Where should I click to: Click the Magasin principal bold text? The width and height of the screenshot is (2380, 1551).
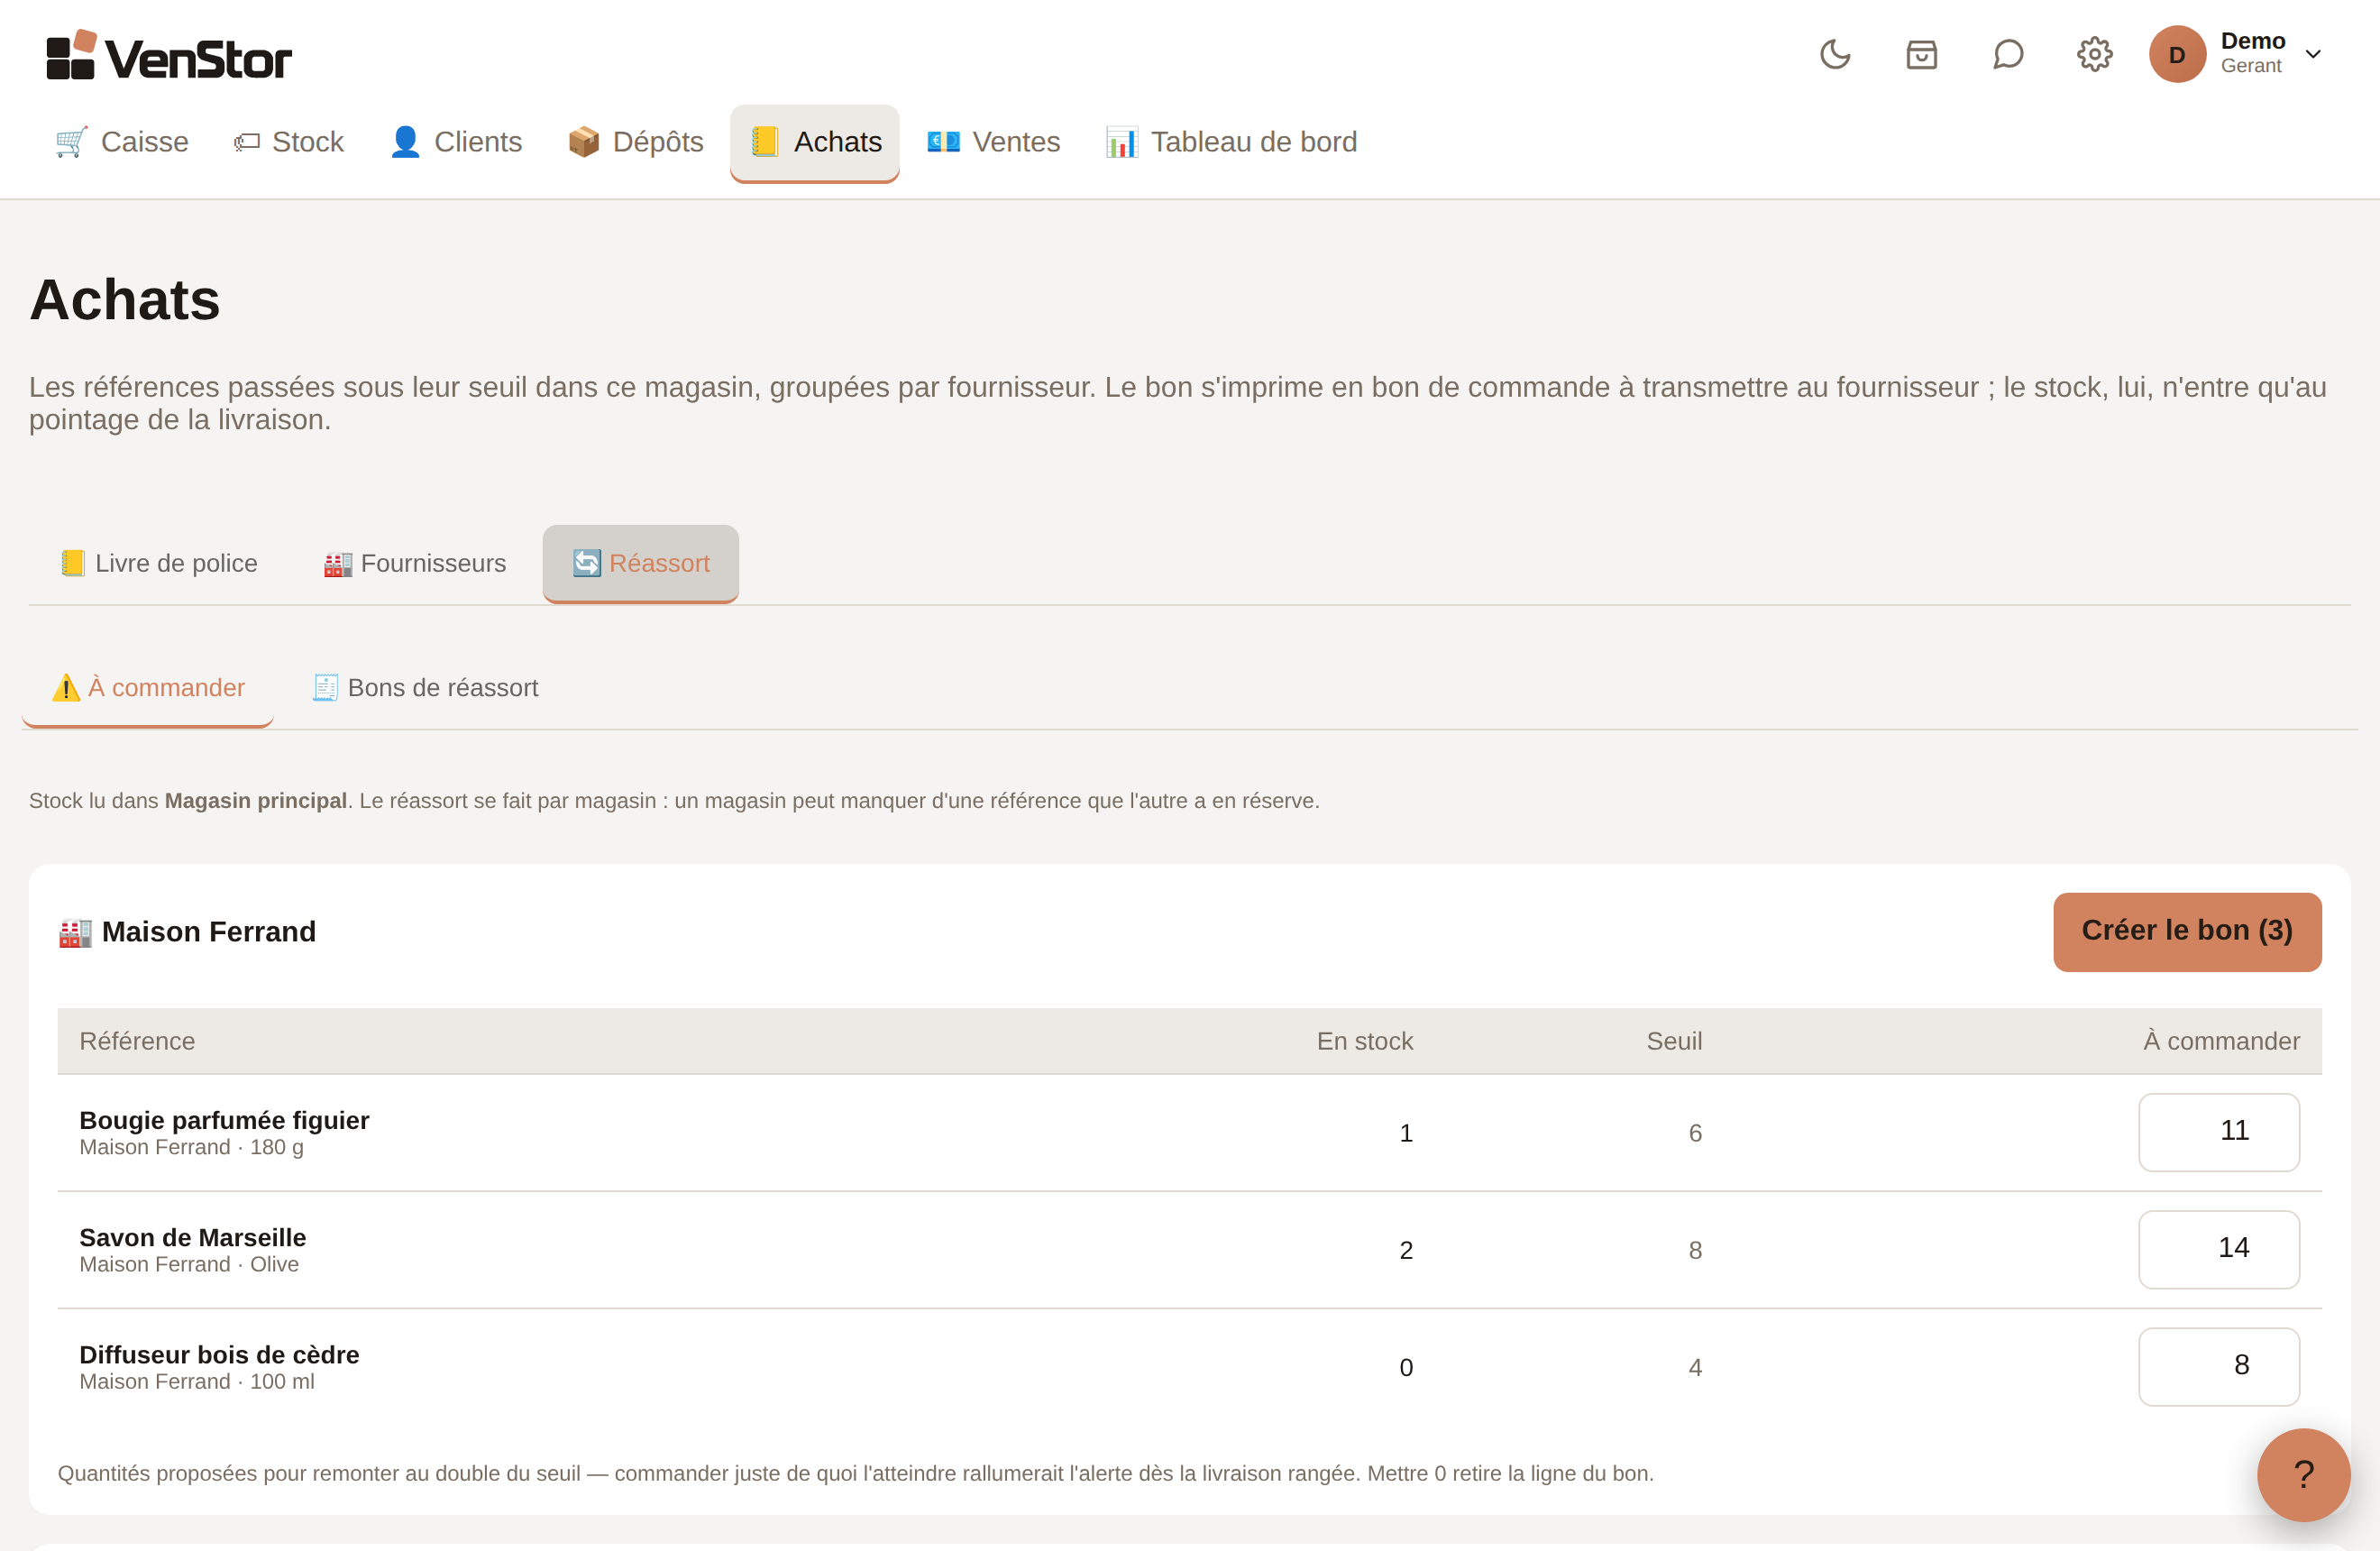pyautogui.click(x=256, y=801)
